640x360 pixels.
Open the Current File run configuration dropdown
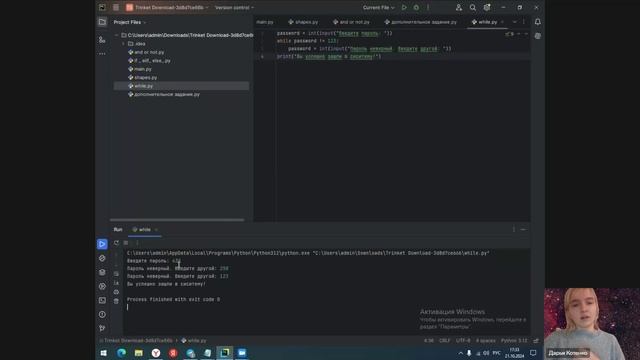[x=378, y=7]
